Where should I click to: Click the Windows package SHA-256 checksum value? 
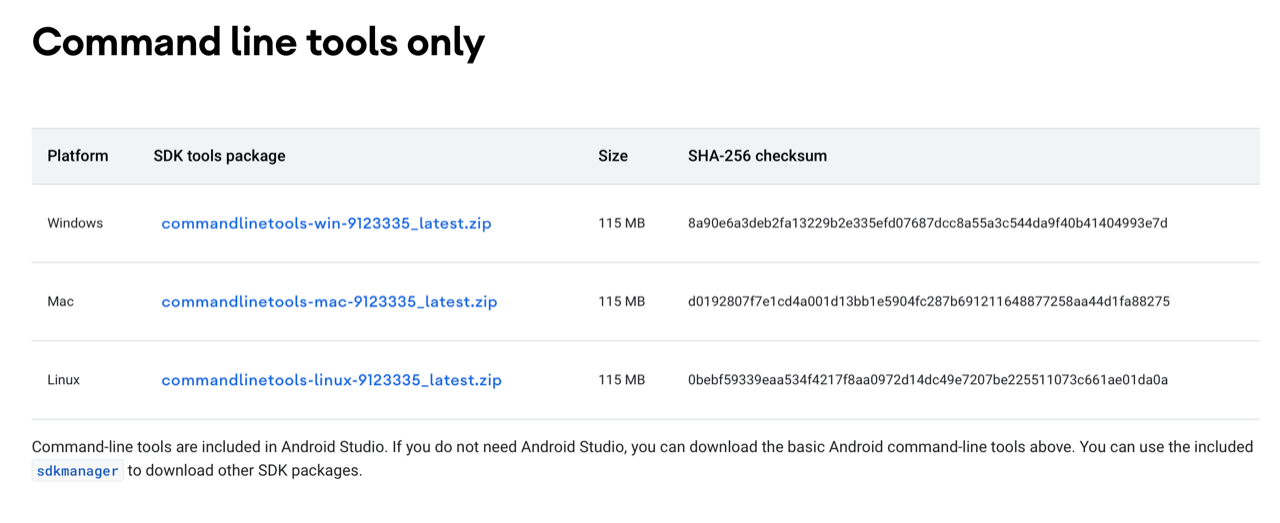click(927, 223)
